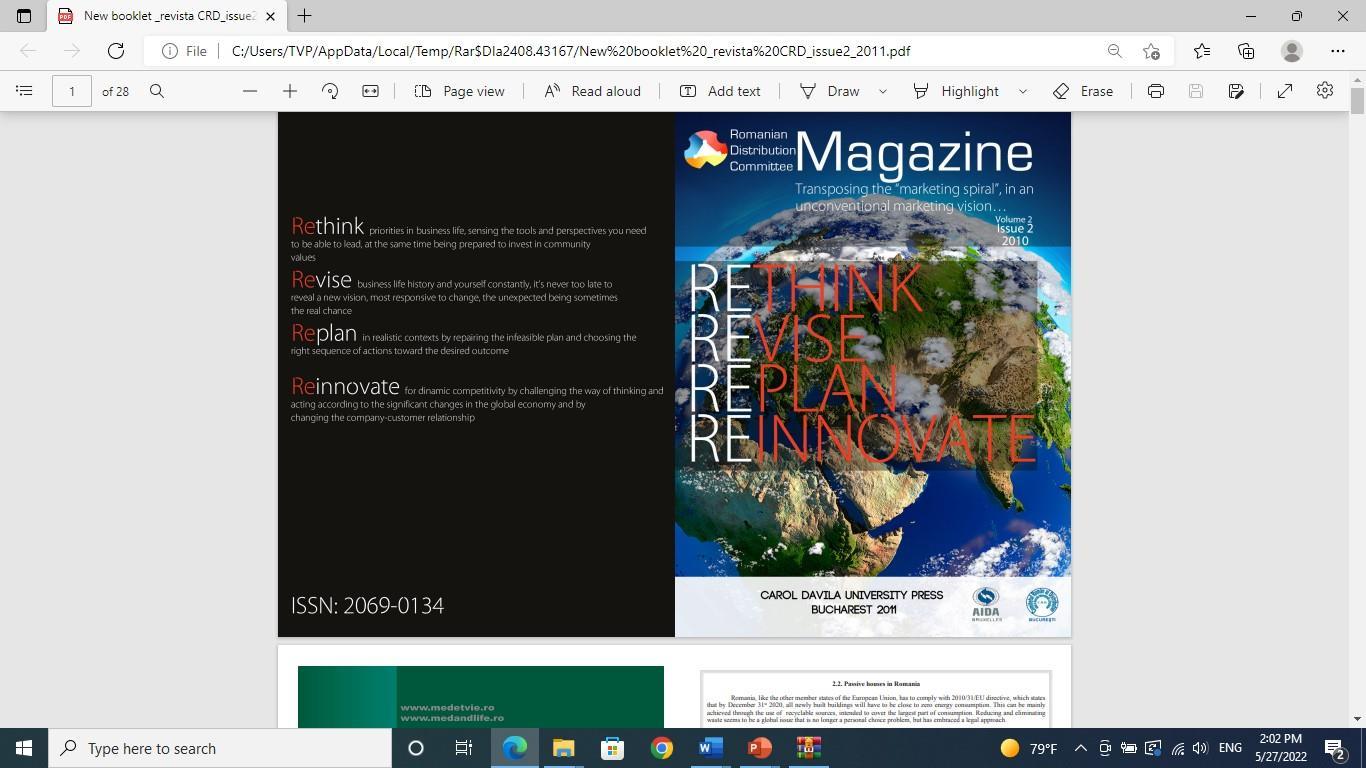
Task: Open File Explorer from the taskbar
Action: click(x=563, y=748)
